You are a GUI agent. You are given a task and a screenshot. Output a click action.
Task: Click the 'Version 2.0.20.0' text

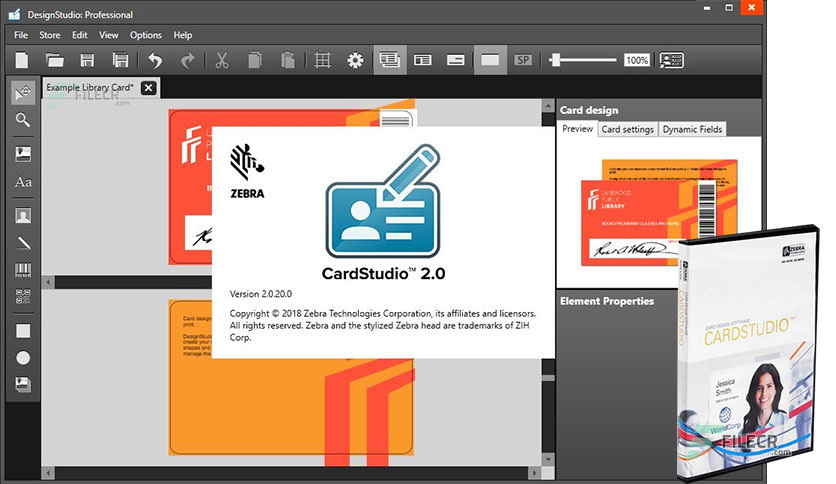261,294
